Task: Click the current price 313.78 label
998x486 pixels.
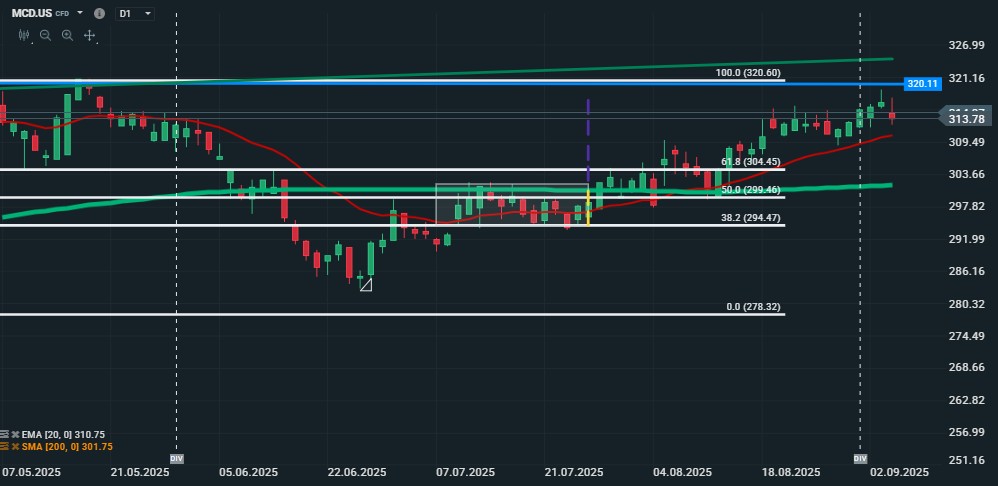Action: point(966,119)
